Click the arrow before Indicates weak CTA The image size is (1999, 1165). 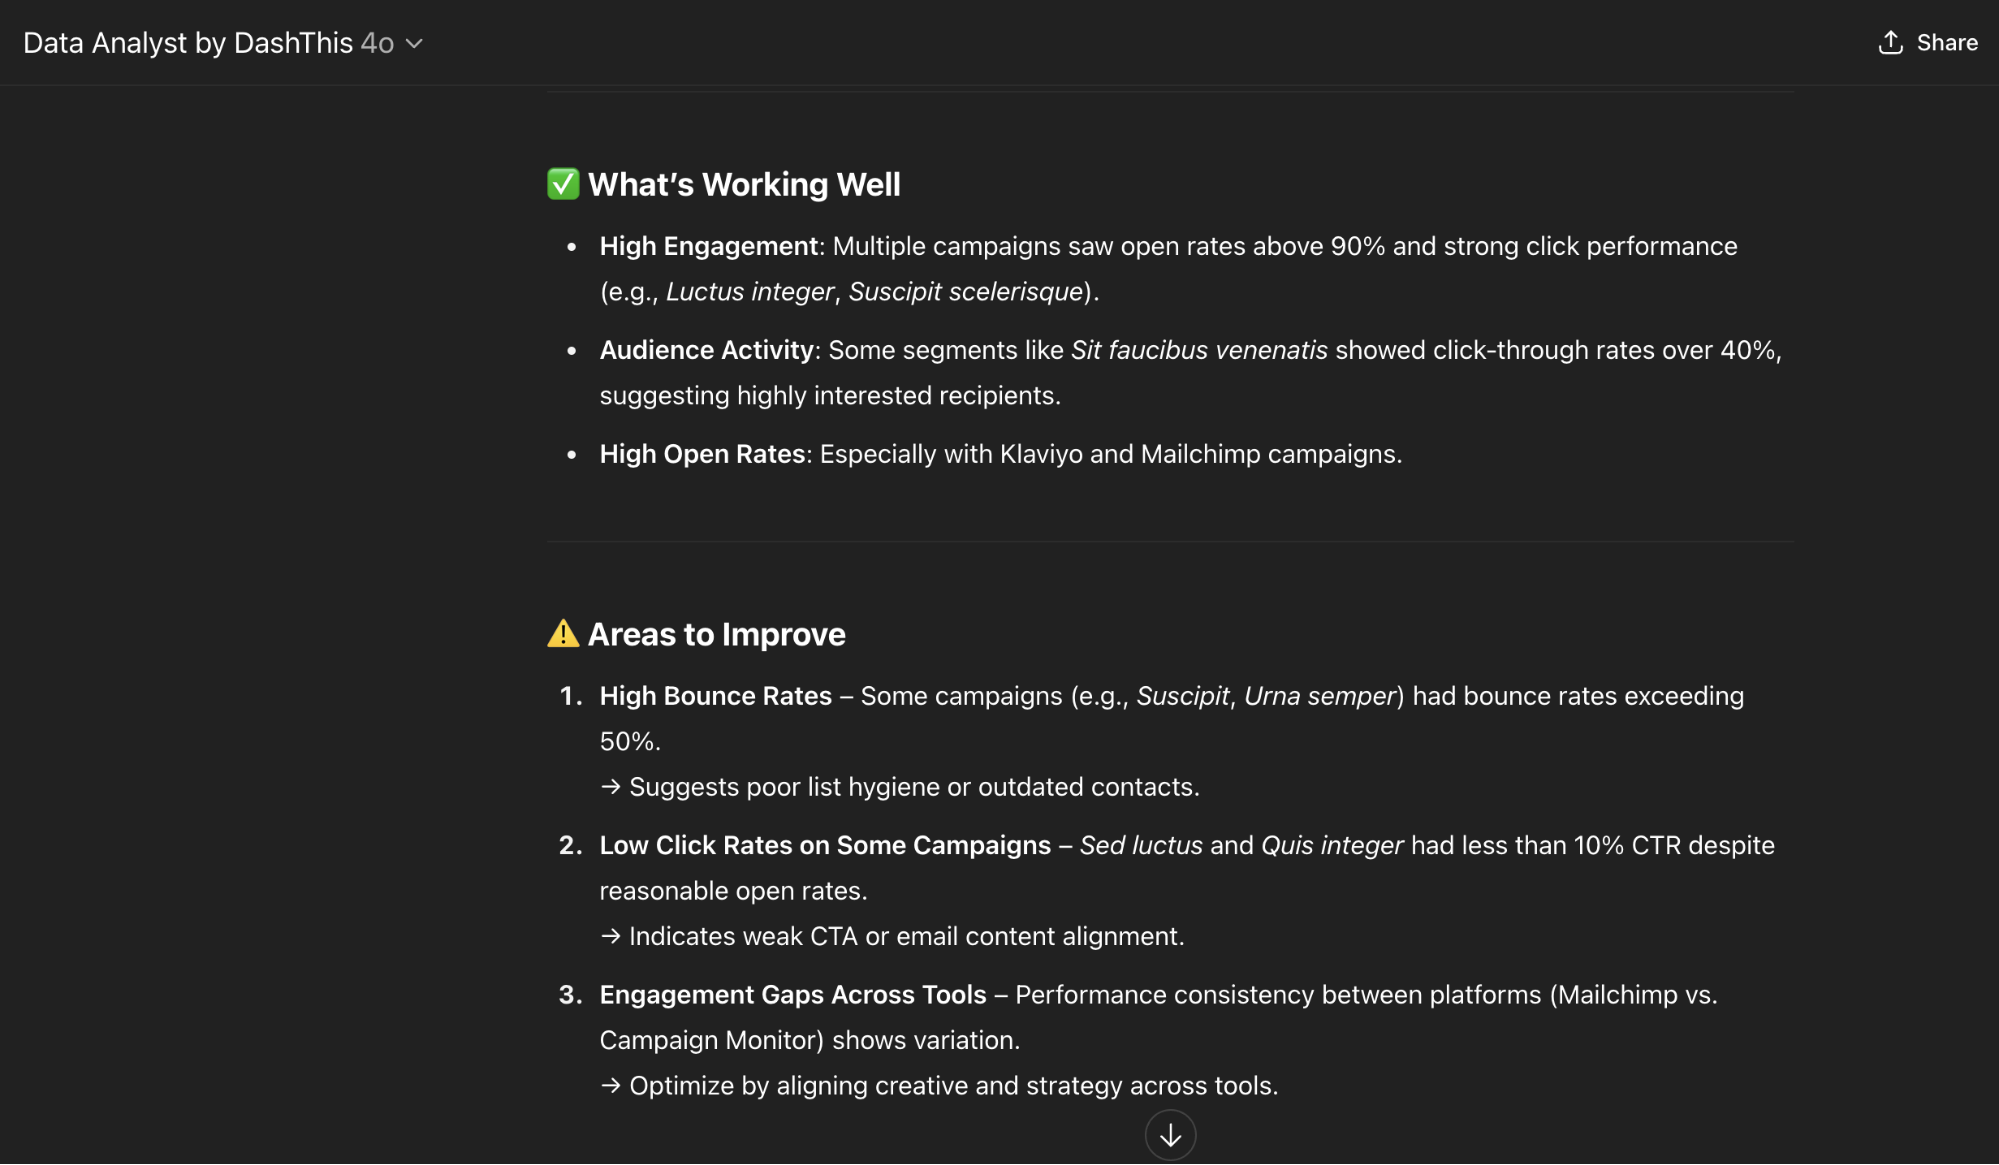[610, 936]
